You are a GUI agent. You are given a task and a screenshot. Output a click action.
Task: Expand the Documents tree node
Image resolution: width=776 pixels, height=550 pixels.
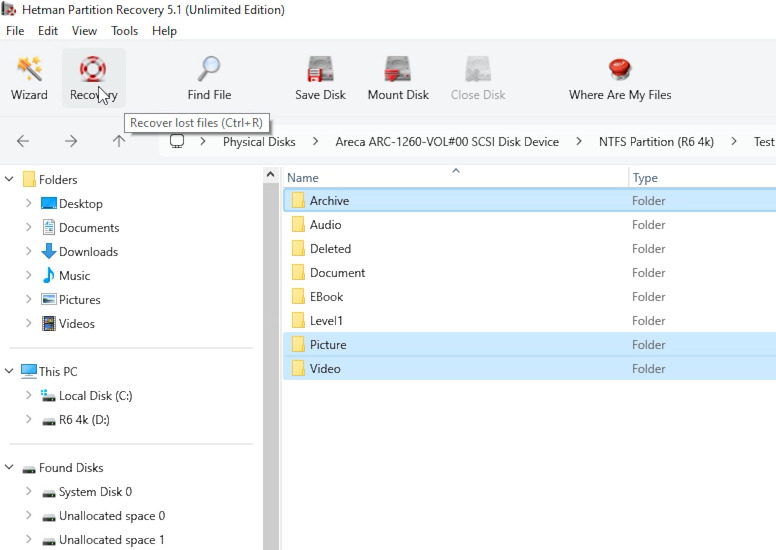[x=28, y=227]
